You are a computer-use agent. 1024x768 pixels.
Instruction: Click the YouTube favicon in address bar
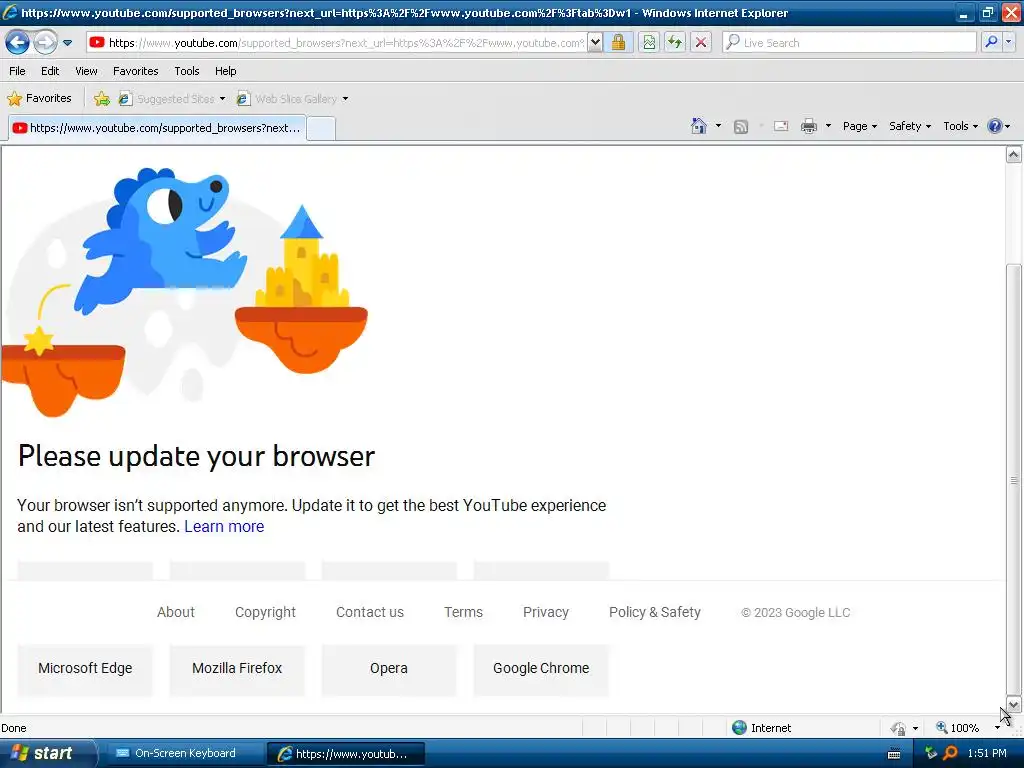click(x=97, y=42)
